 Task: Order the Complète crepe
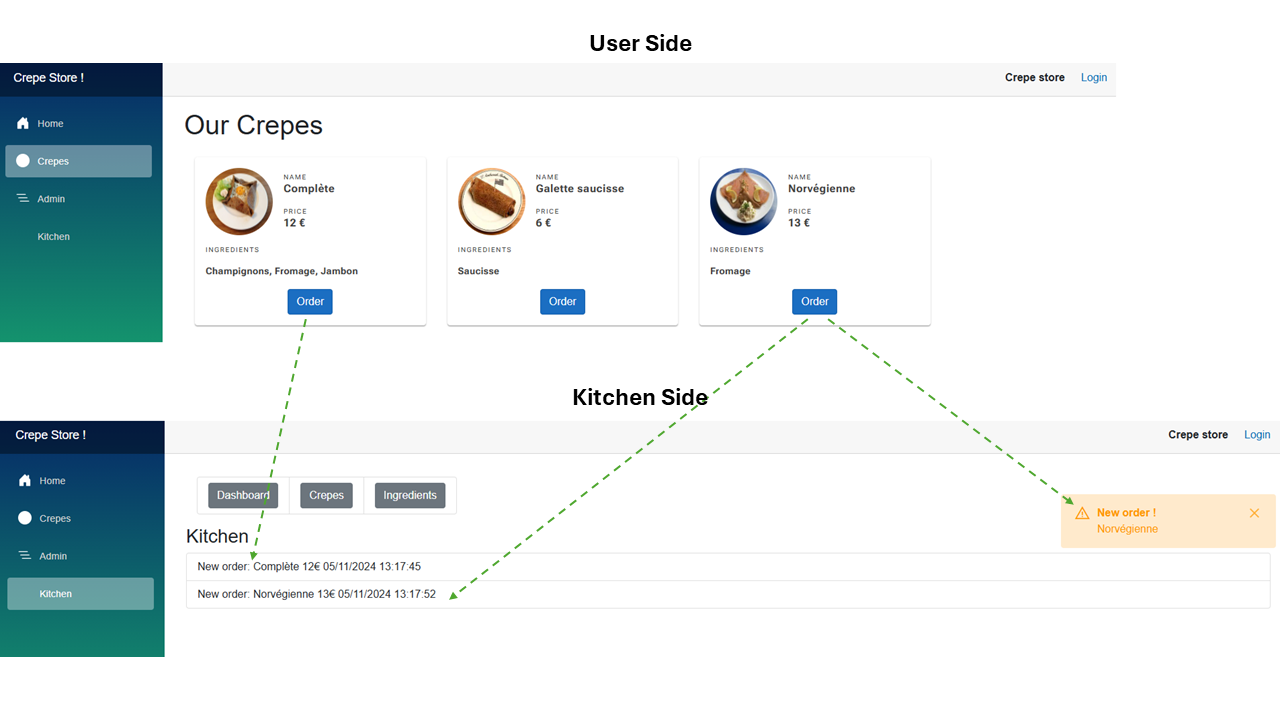(x=310, y=302)
